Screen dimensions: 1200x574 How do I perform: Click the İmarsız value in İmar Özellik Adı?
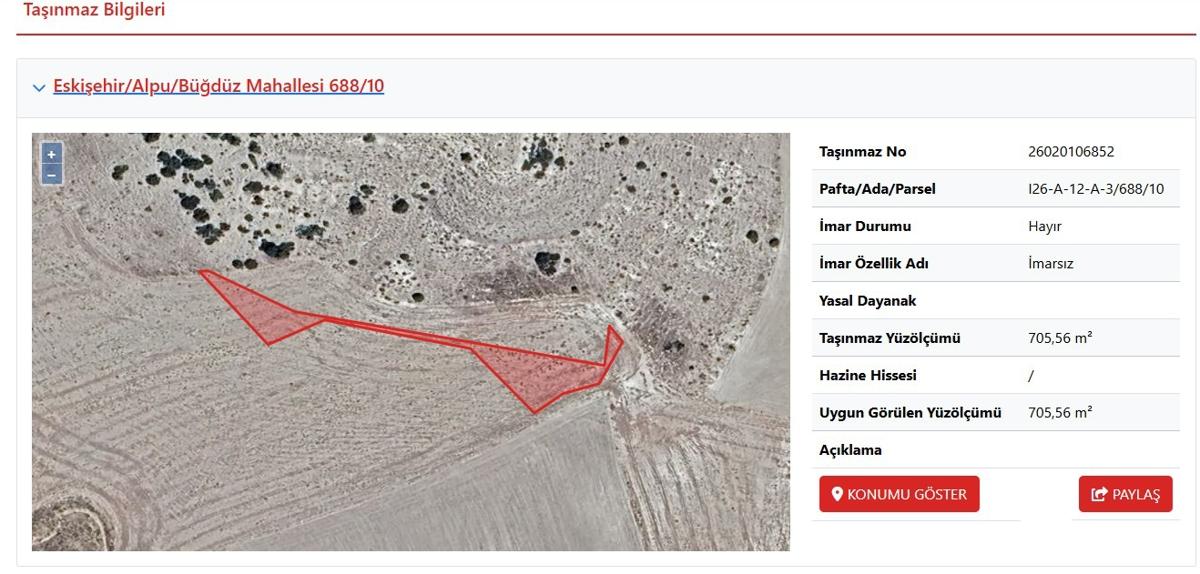coord(1051,264)
